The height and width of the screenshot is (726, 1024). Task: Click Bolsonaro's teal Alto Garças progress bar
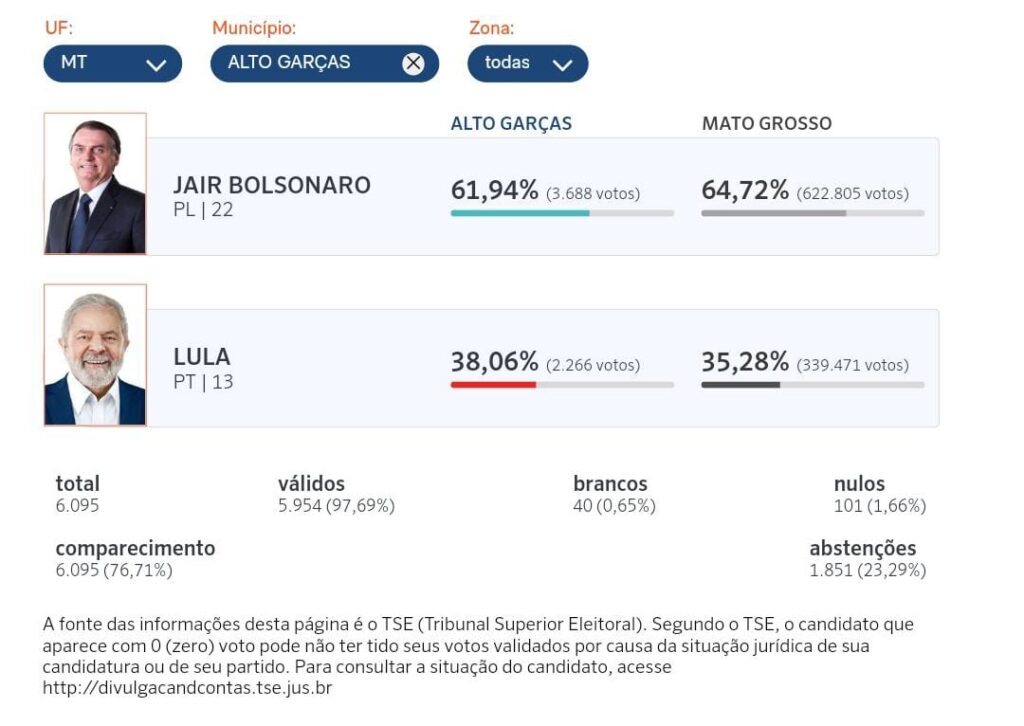pyautogui.click(x=562, y=213)
